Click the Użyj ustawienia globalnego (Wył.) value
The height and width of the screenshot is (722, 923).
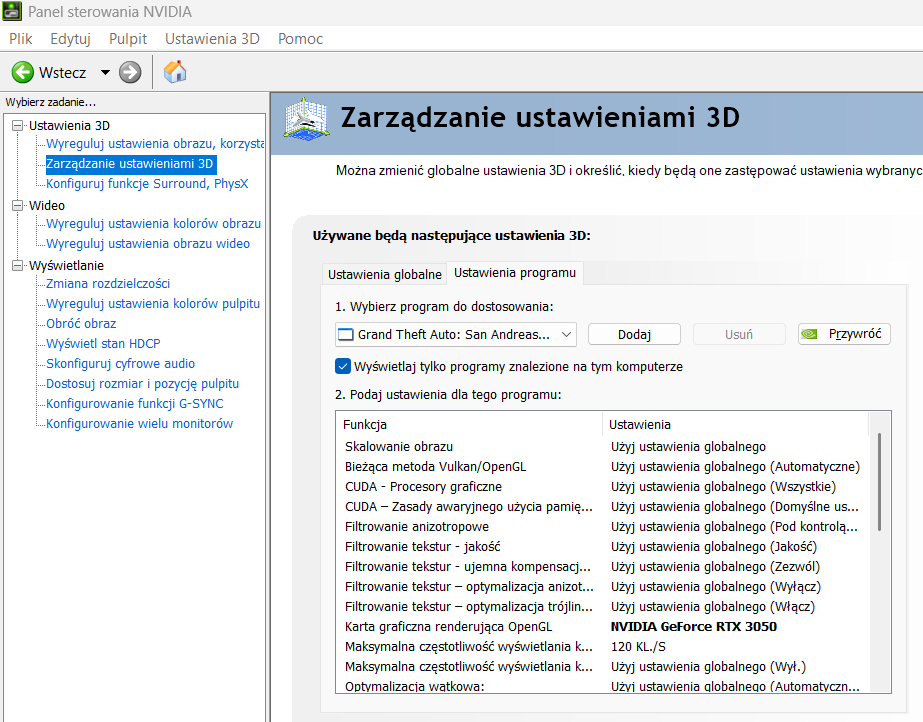[708, 667]
